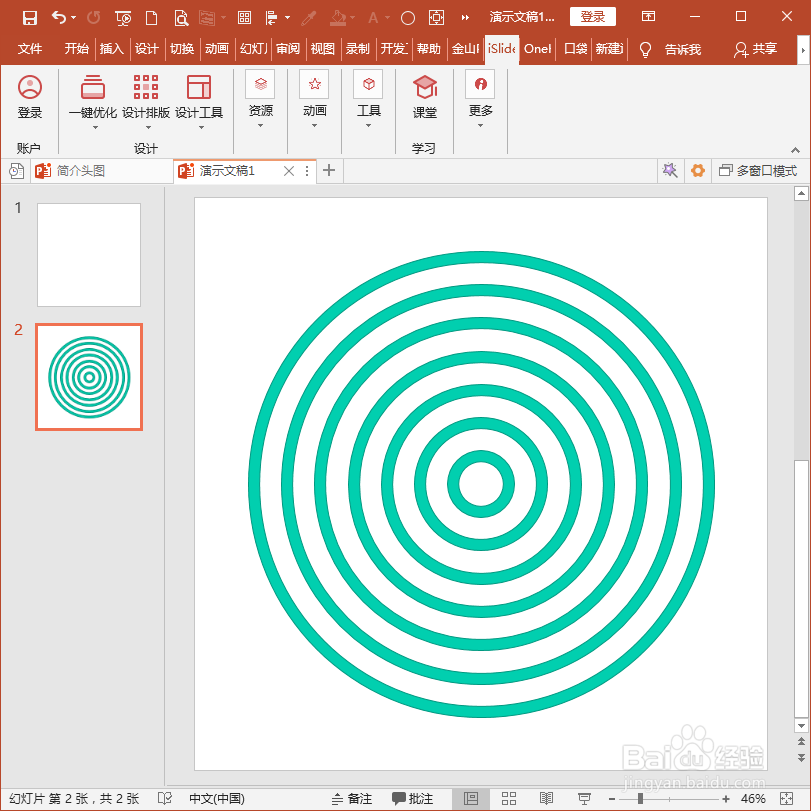Click the iSlide 登录 account icon
Screen dimensions: 811x811
[29, 97]
